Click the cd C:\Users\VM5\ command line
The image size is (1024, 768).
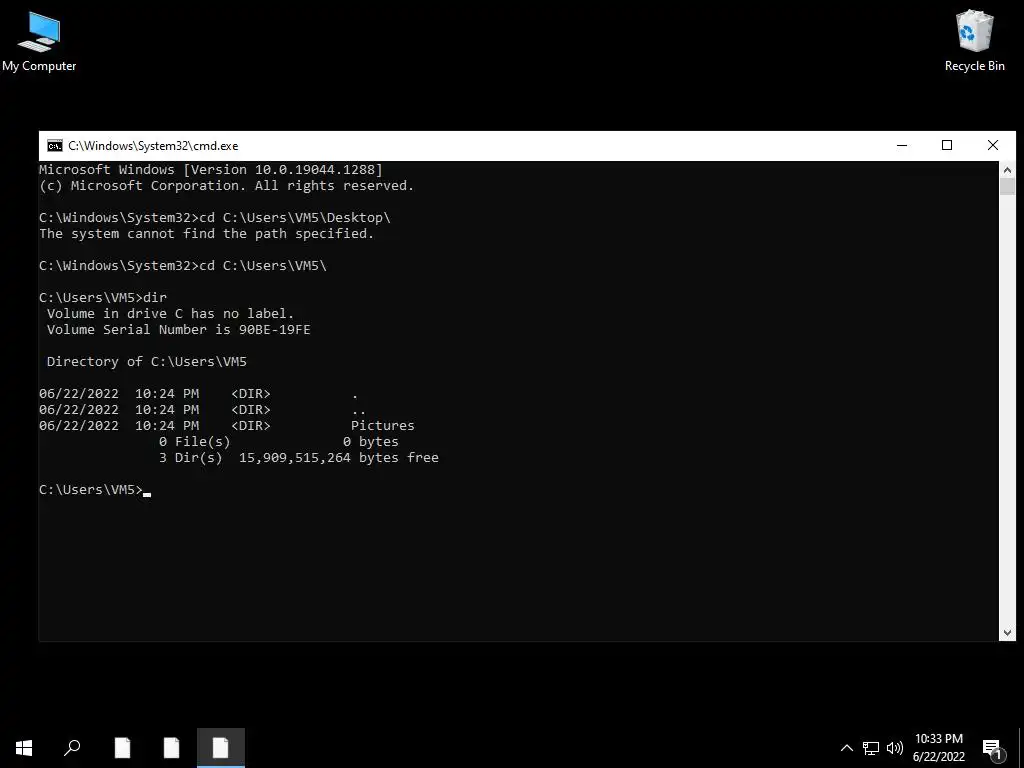coord(183,265)
